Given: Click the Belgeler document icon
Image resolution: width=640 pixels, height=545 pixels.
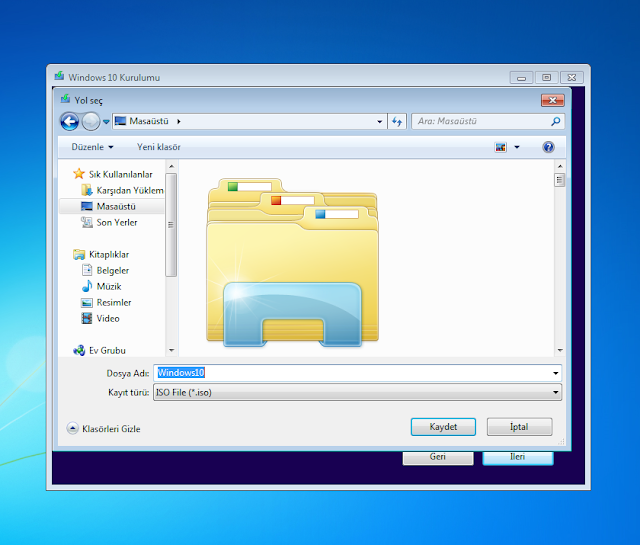Looking at the screenshot, I should coord(87,270).
